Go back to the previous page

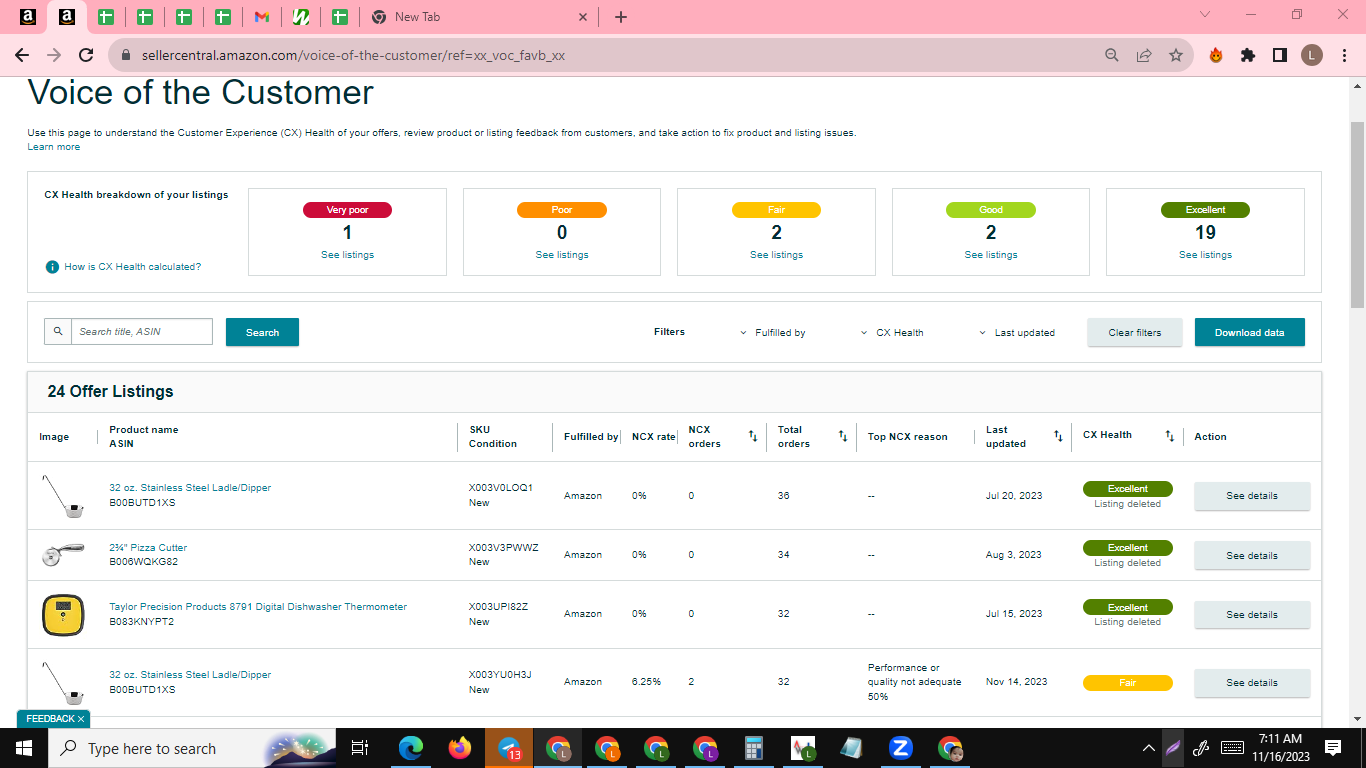click(22, 55)
